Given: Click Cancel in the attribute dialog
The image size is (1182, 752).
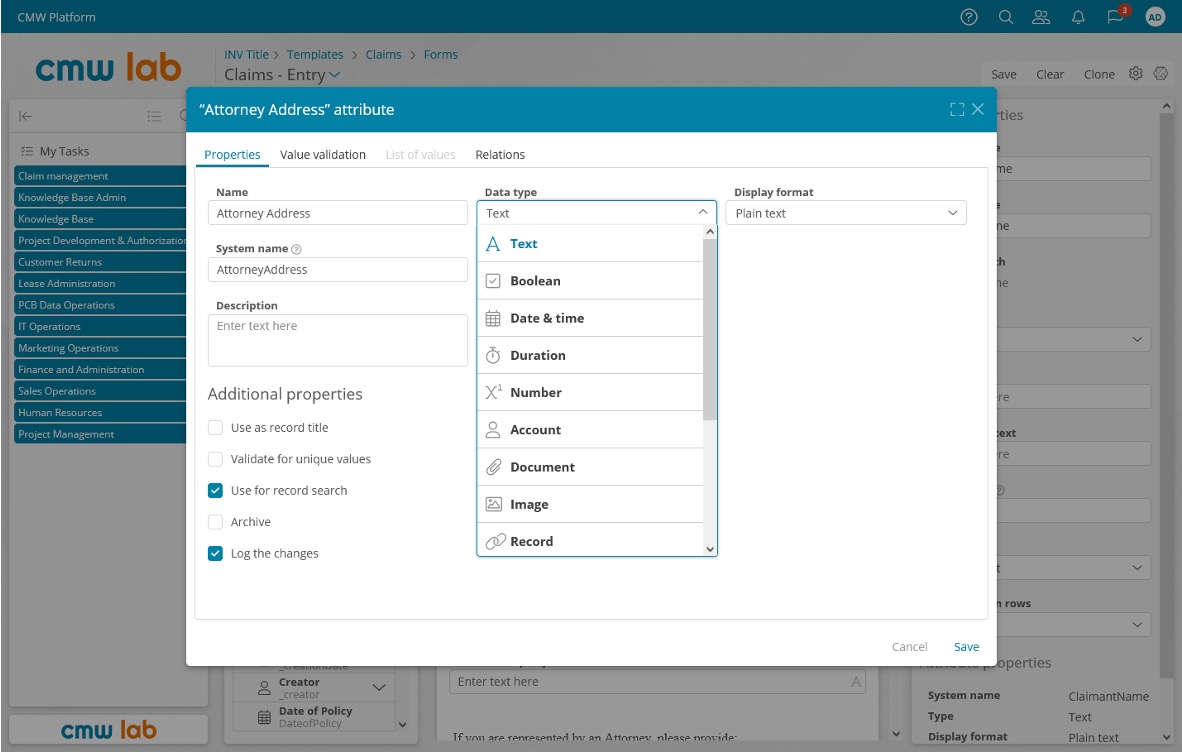Looking at the screenshot, I should 909,647.
